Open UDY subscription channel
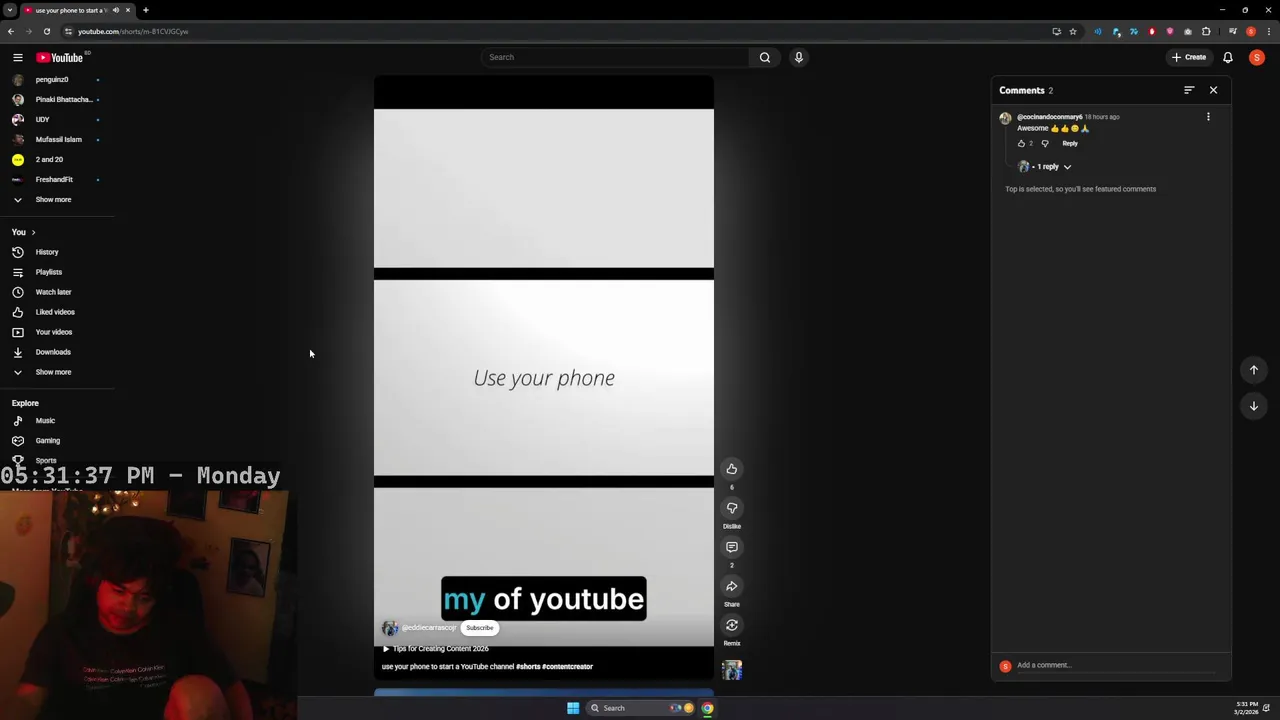 coord(42,120)
